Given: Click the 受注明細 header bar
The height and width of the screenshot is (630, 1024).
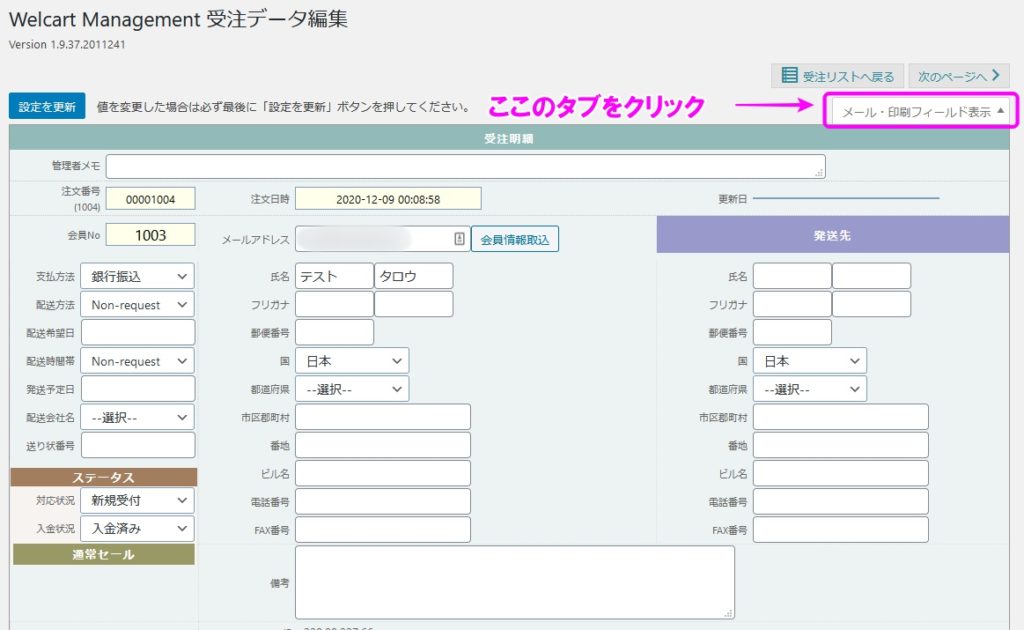Looking at the screenshot, I should (509, 138).
